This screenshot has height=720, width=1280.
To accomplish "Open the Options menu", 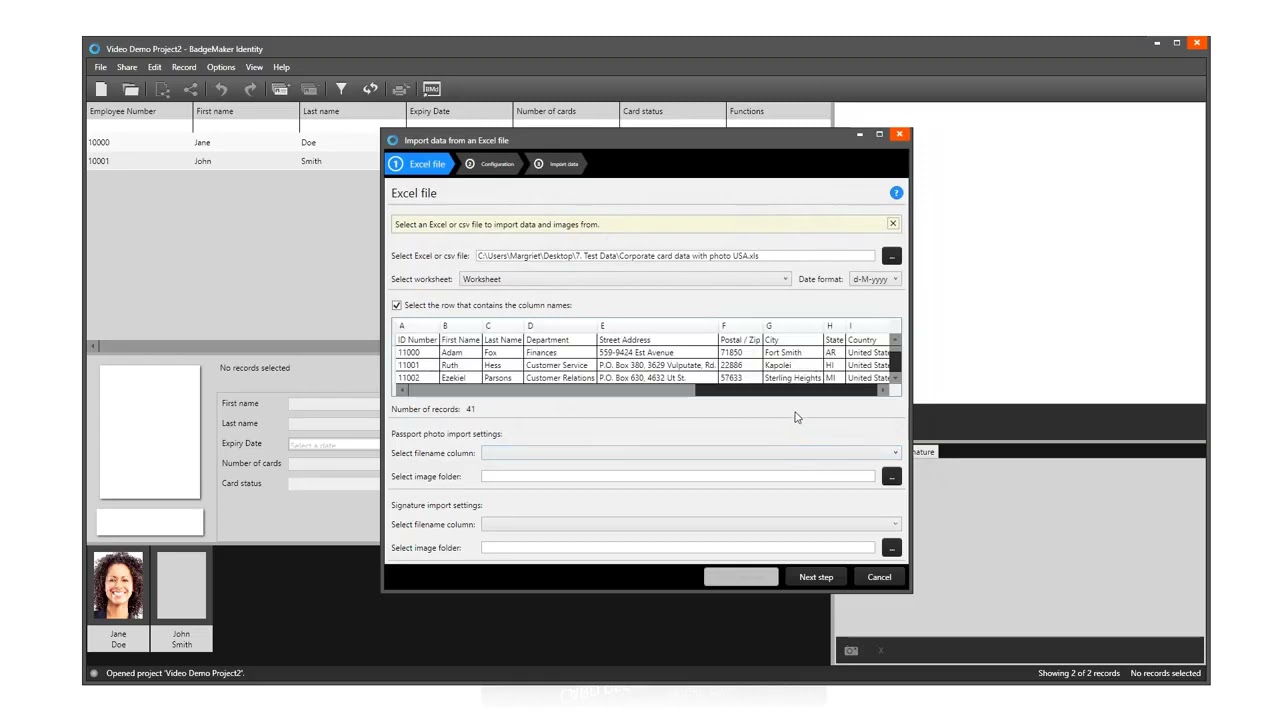I will [221, 67].
